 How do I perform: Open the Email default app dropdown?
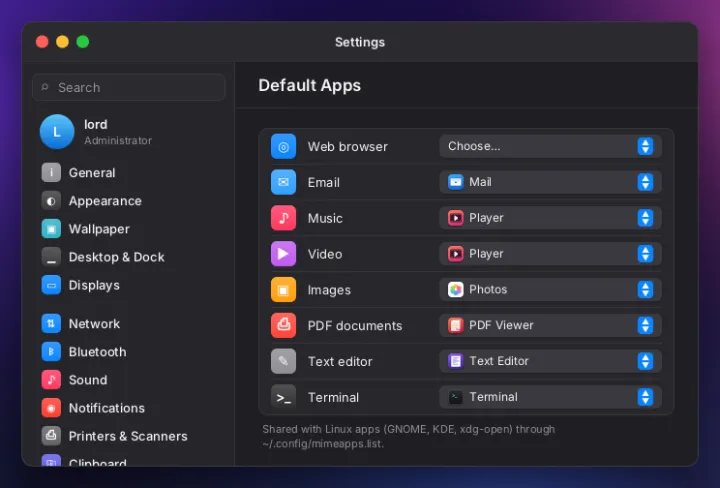(x=550, y=182)
